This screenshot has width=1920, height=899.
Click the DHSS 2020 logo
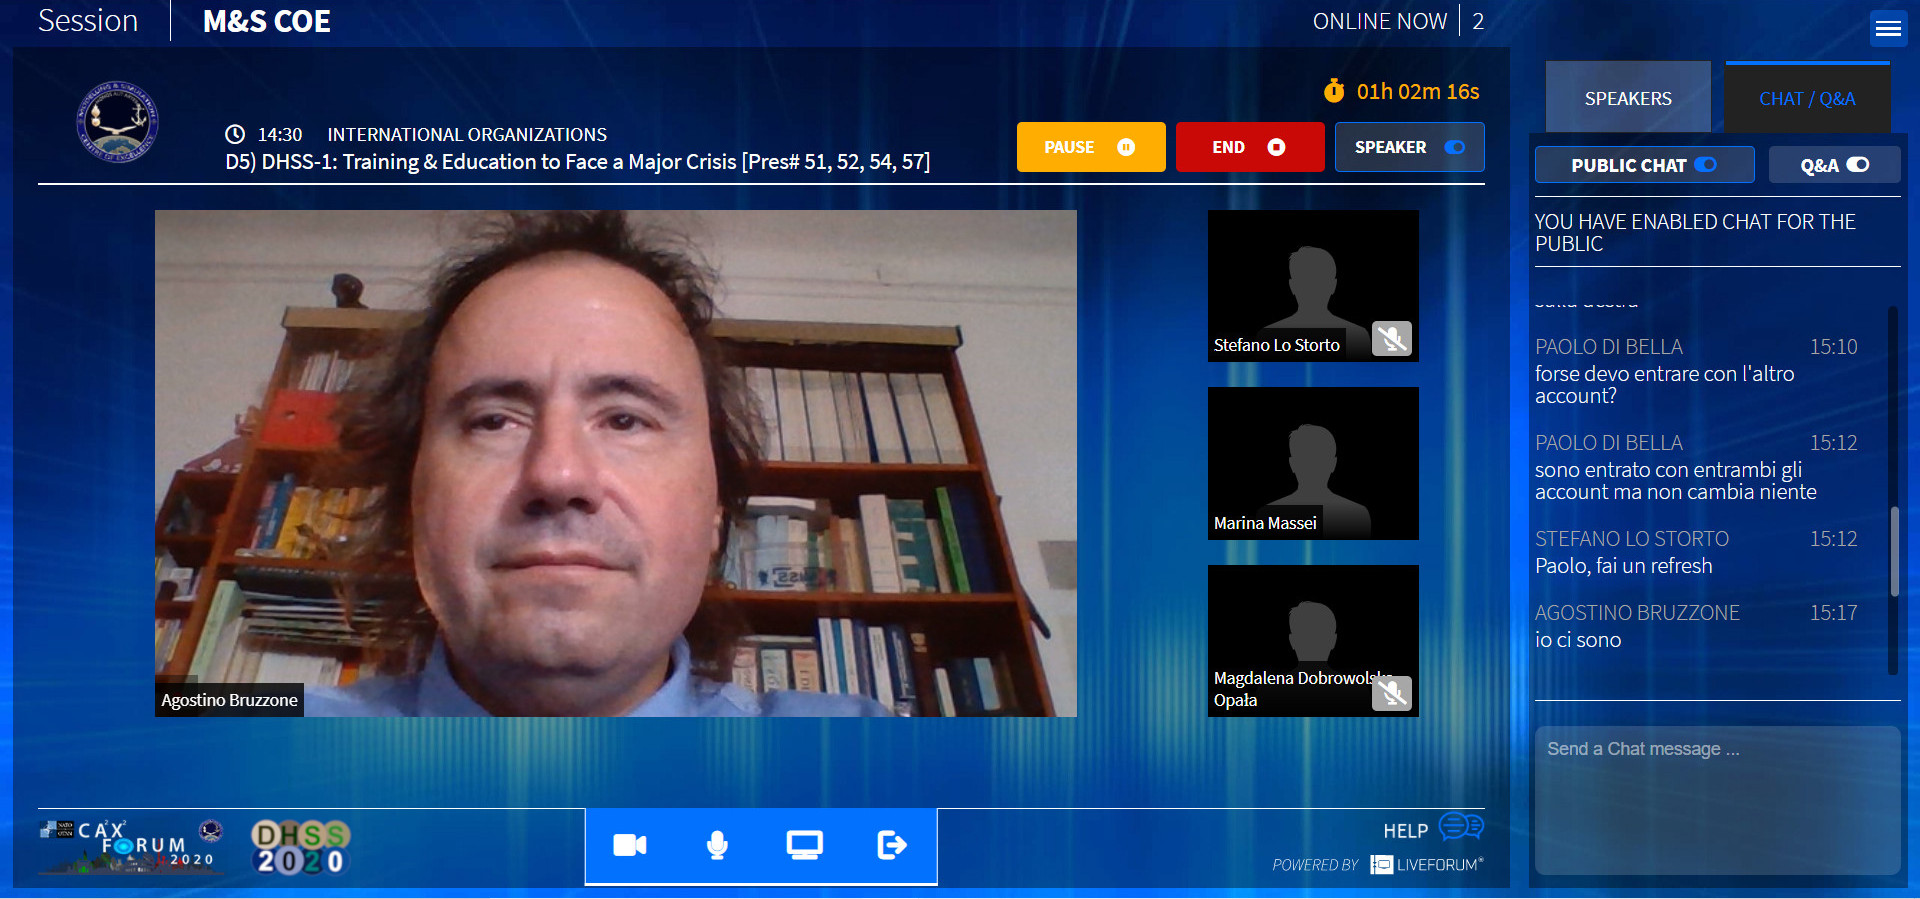tap(300, 848)
